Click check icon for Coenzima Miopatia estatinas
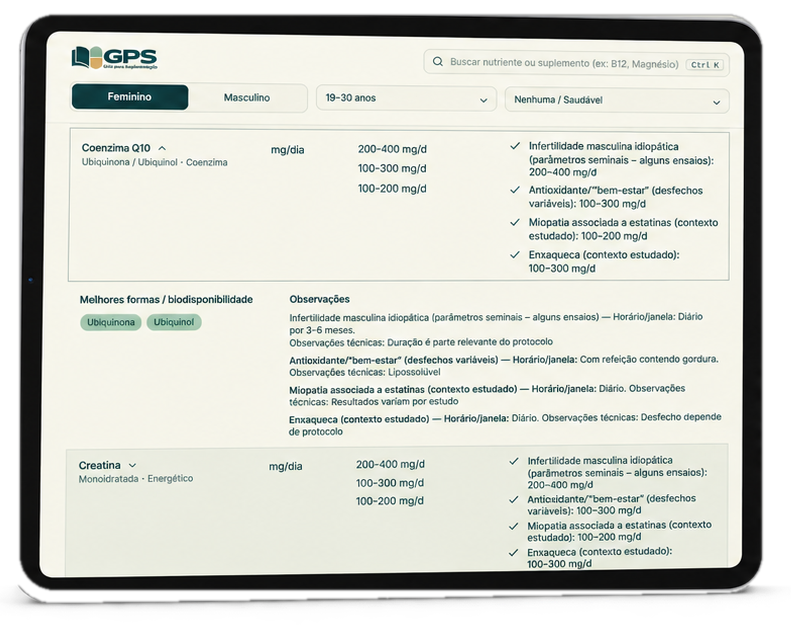 click(515, 222)
